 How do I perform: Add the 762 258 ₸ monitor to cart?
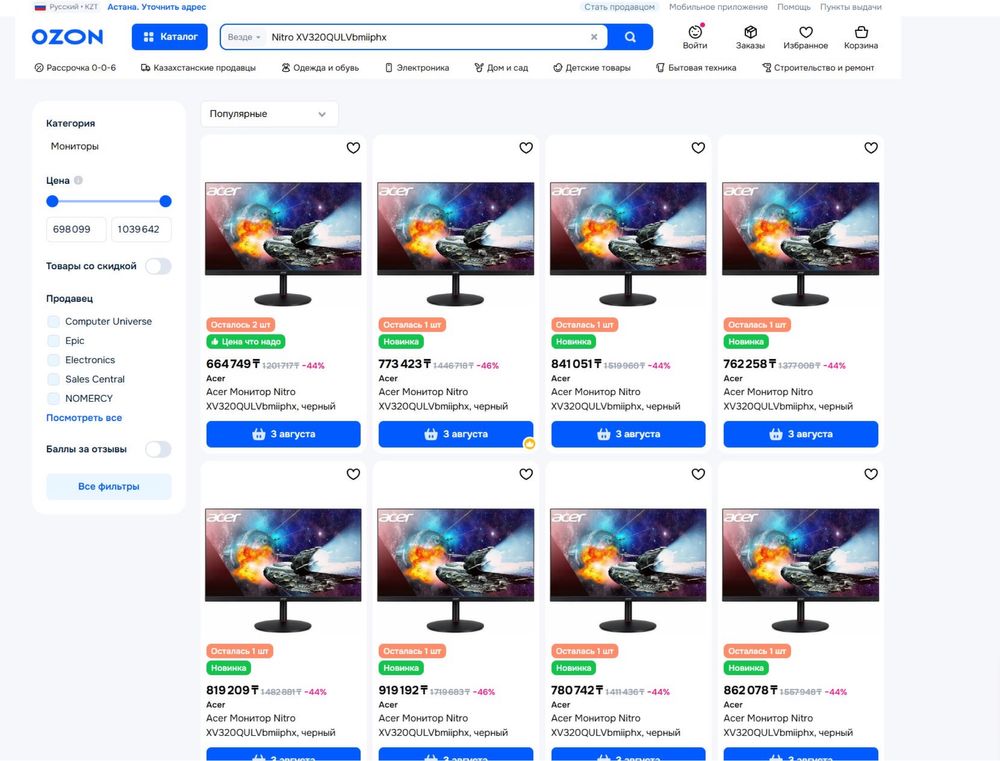[x=801, y=434]
